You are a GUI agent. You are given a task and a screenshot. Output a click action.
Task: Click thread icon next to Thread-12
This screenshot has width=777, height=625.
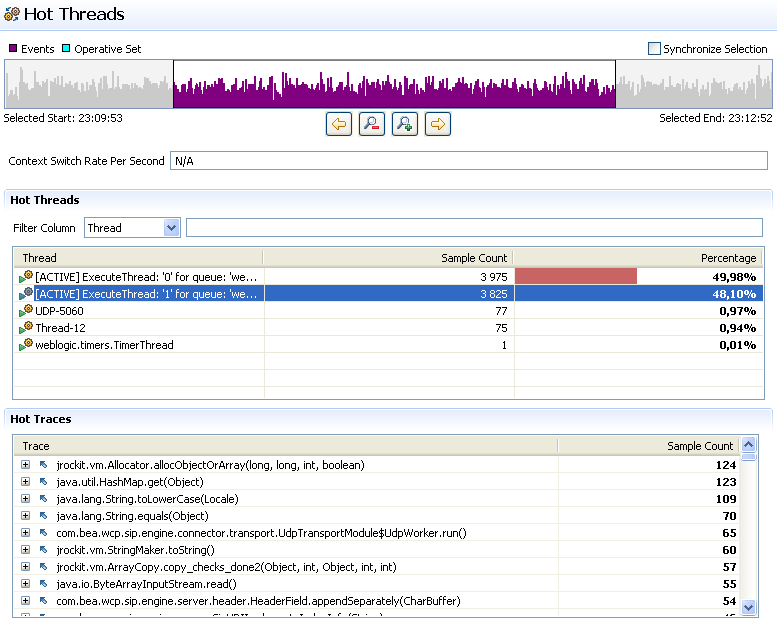[x=26, y=328]
